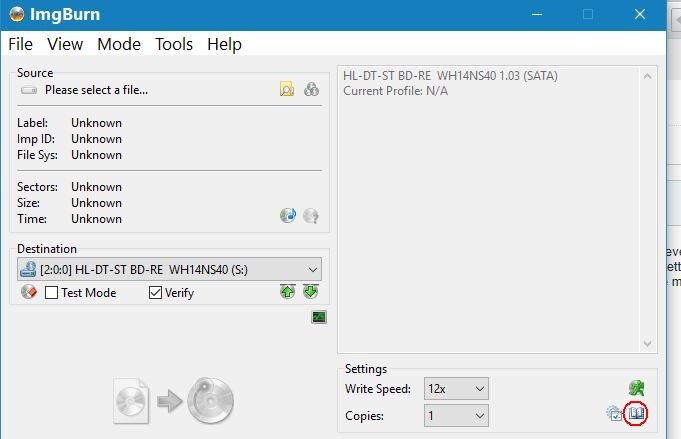This screenshot has height=439, width=681.
Task: Open automatic write speed settings icon
Action: pos(636,388)
